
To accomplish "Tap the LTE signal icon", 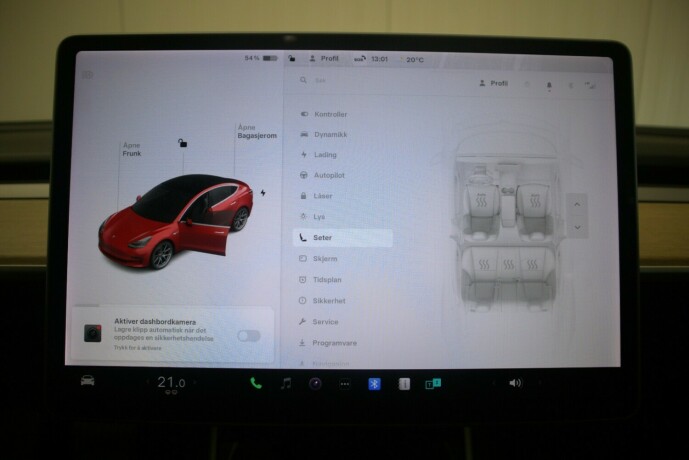I will tap(590, 85).
